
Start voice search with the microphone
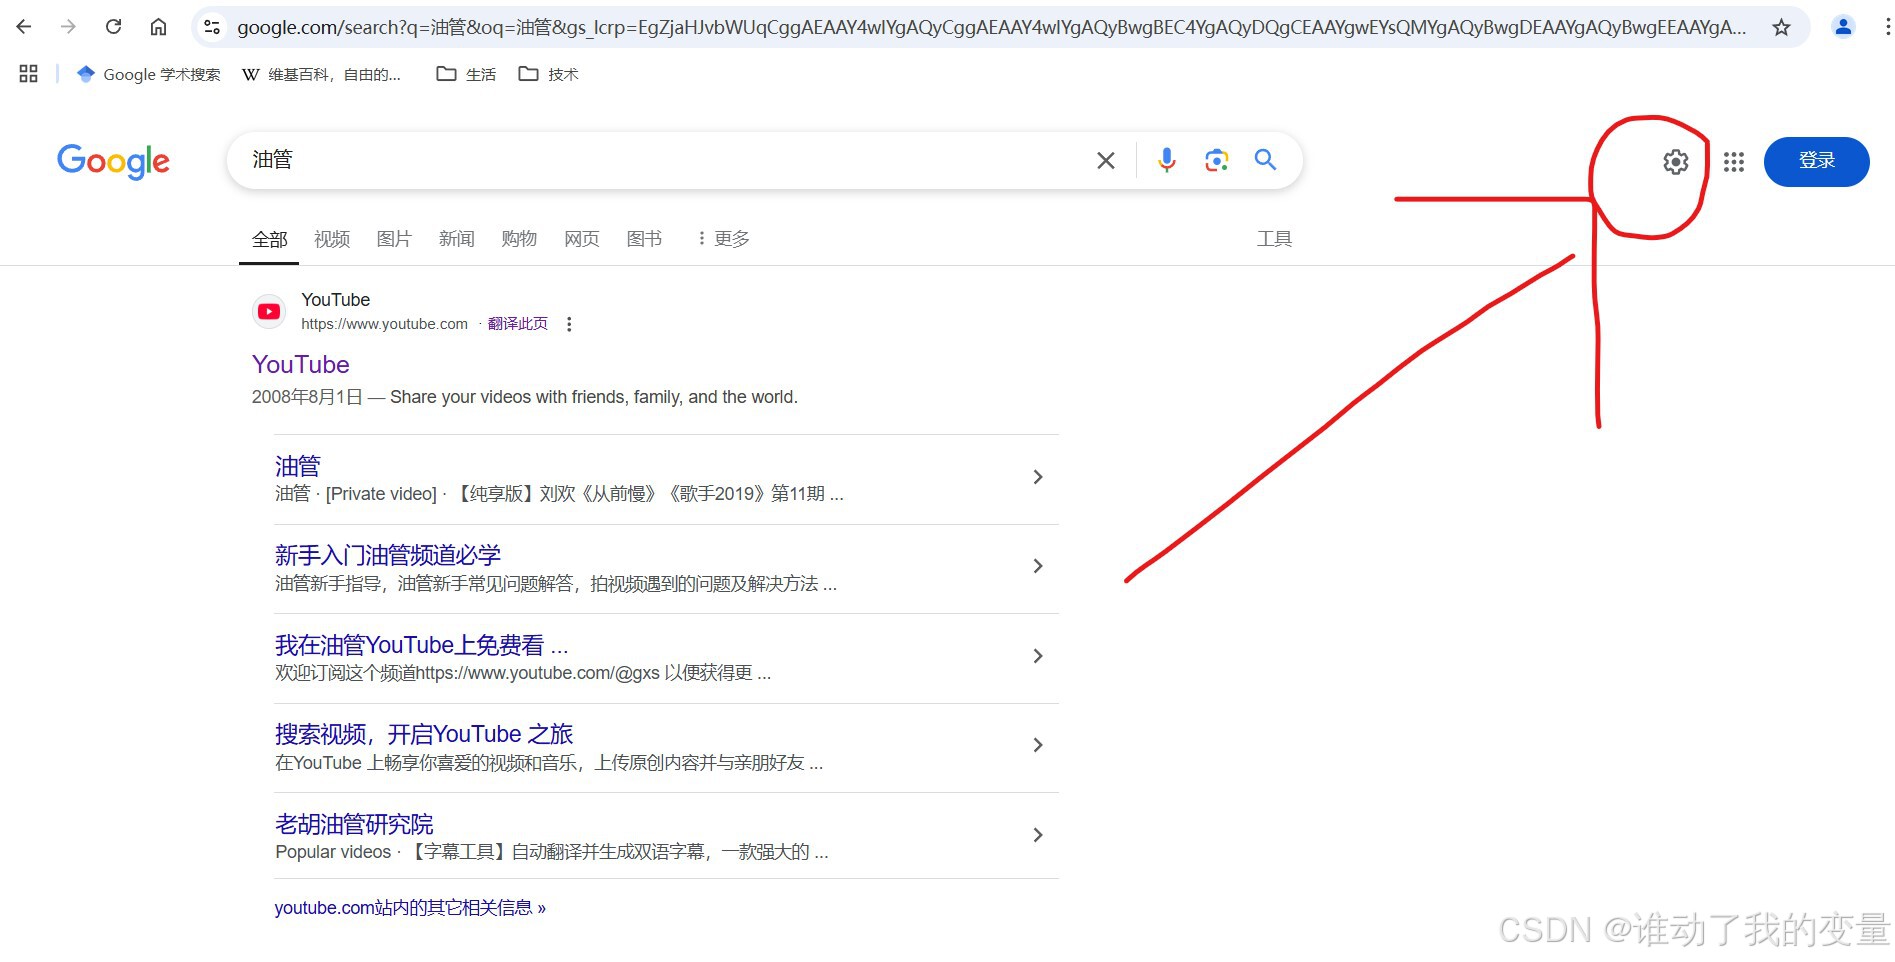(1166, 160)
